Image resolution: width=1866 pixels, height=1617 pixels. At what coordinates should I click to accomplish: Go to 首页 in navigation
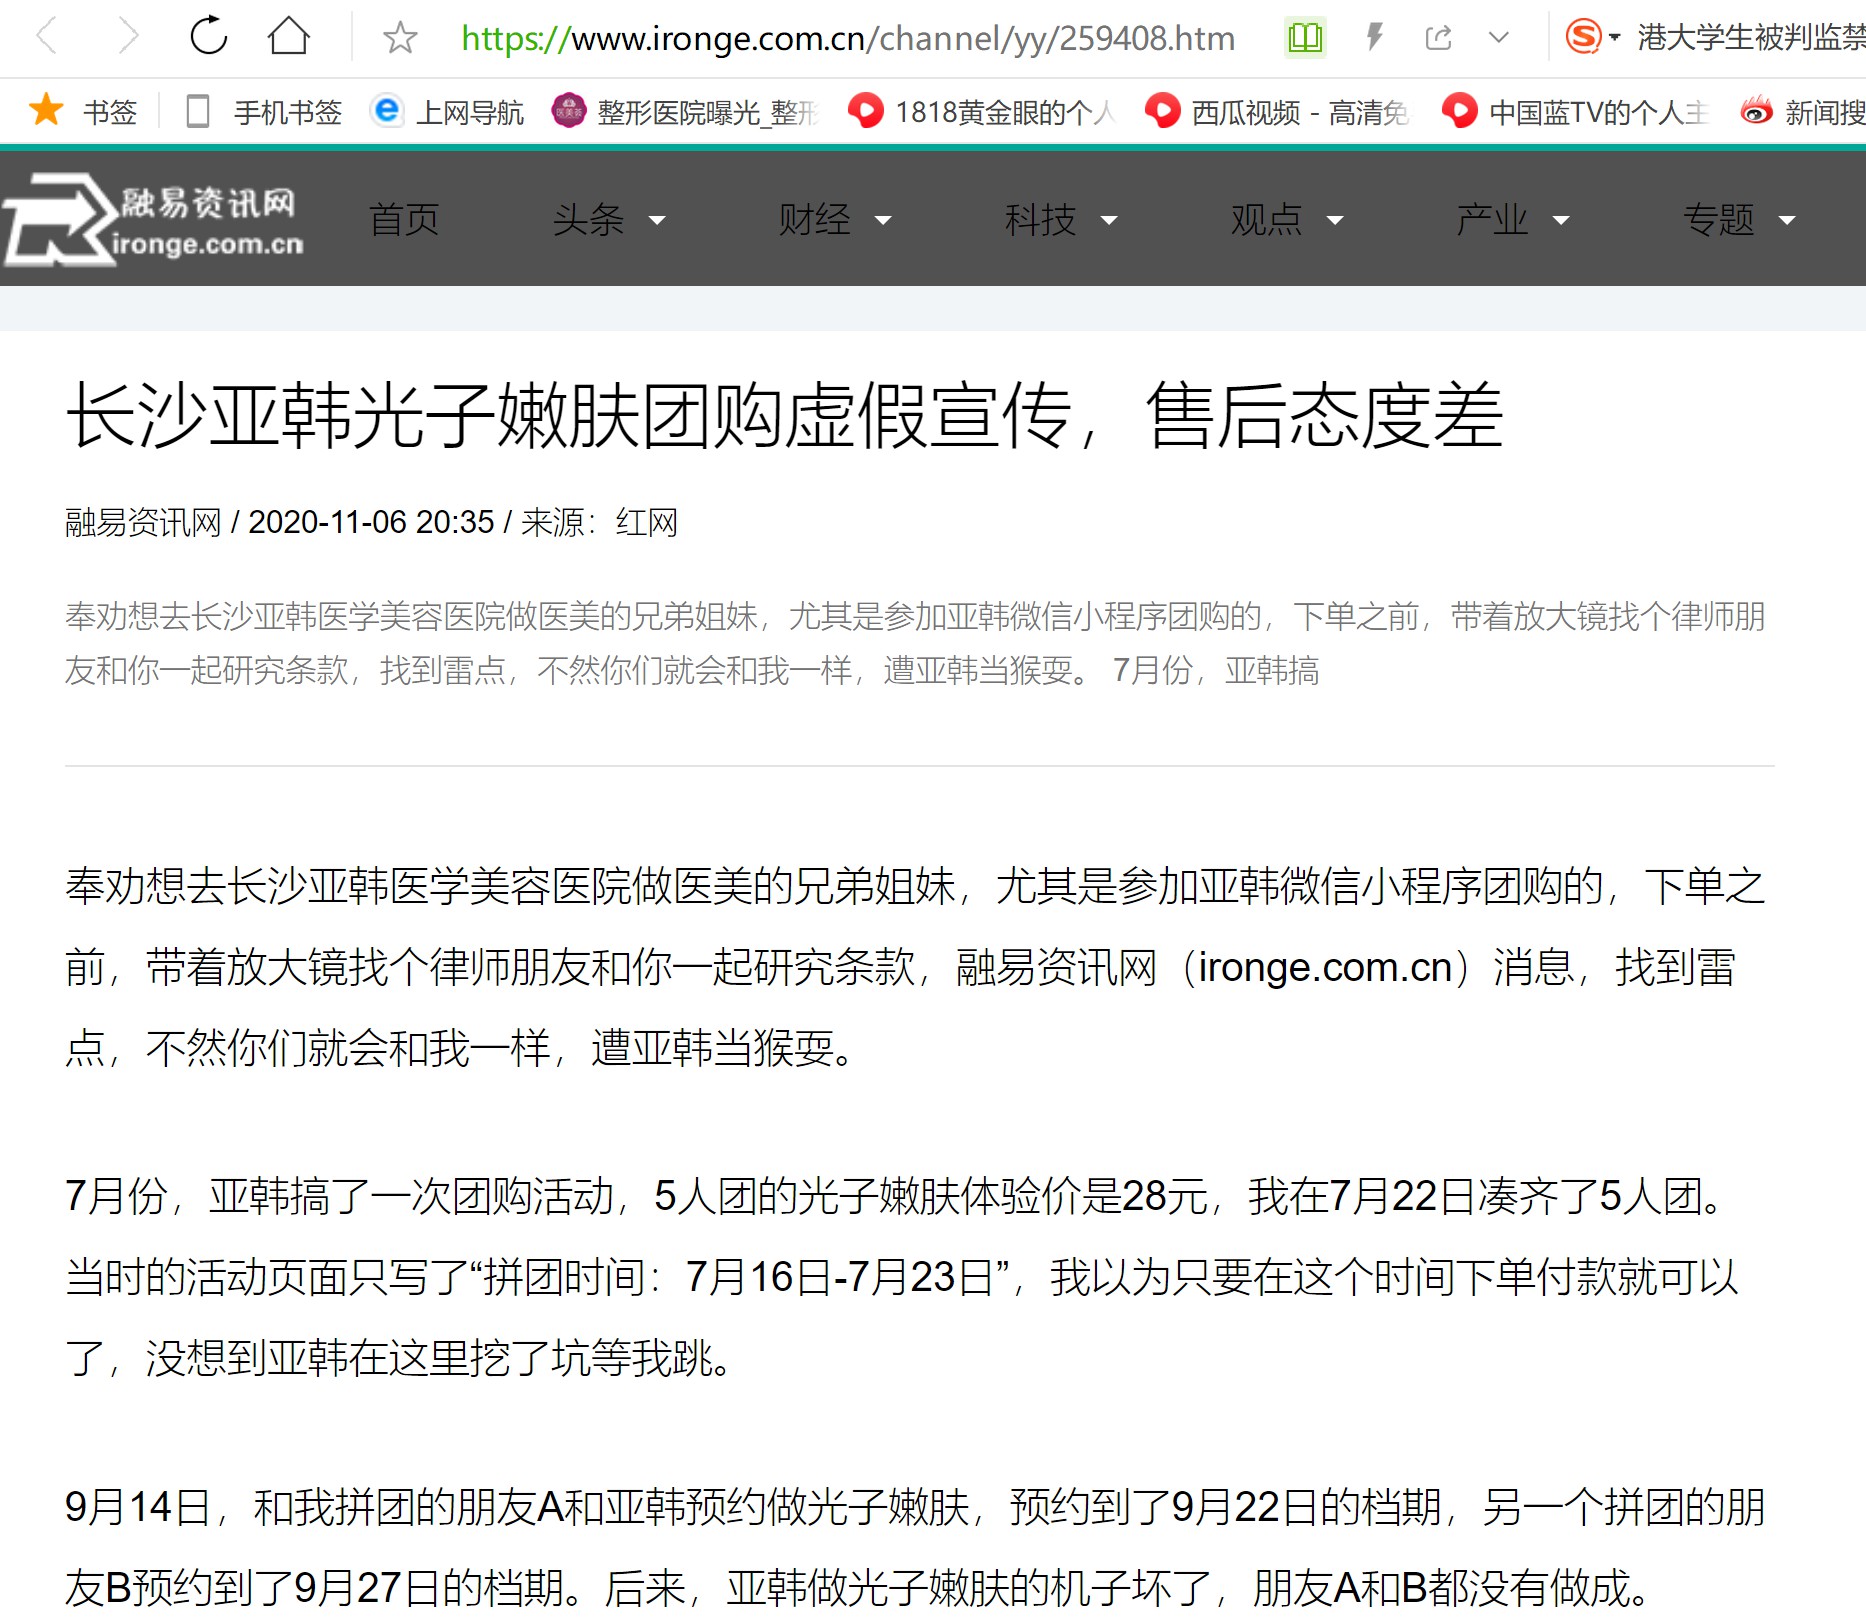(404, 219)
